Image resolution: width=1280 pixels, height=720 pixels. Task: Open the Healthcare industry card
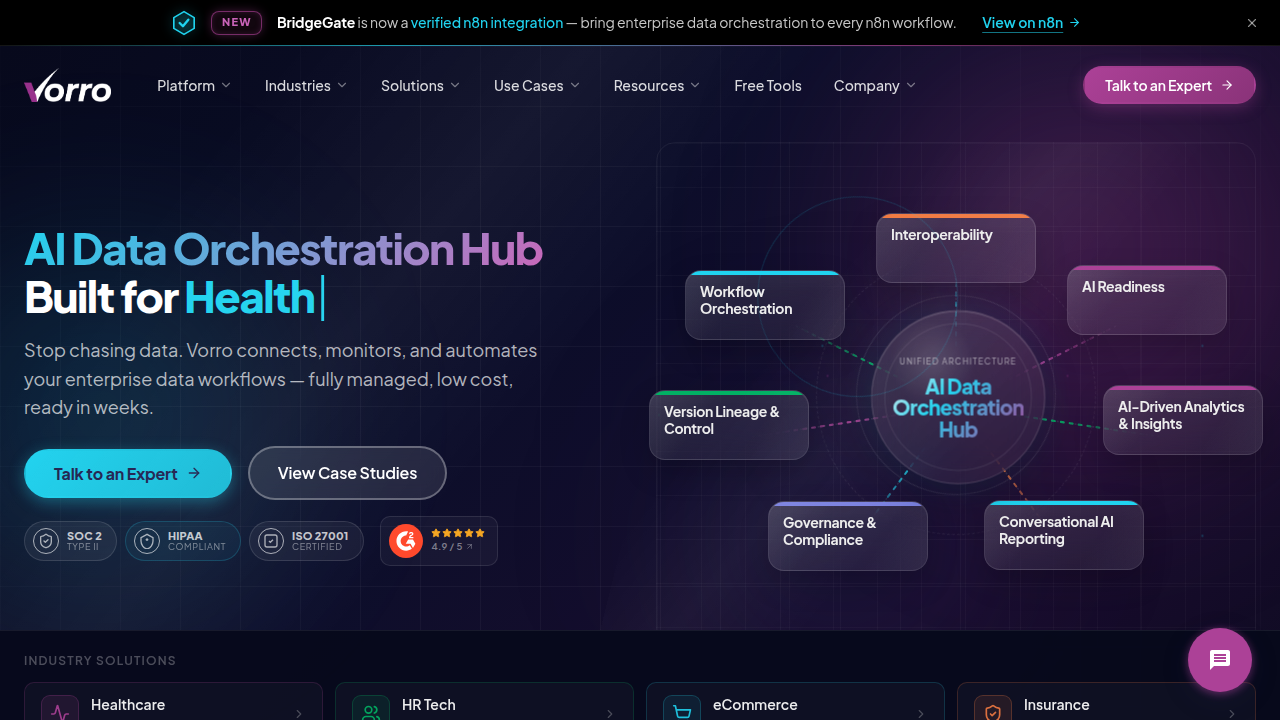click(173, 701)
